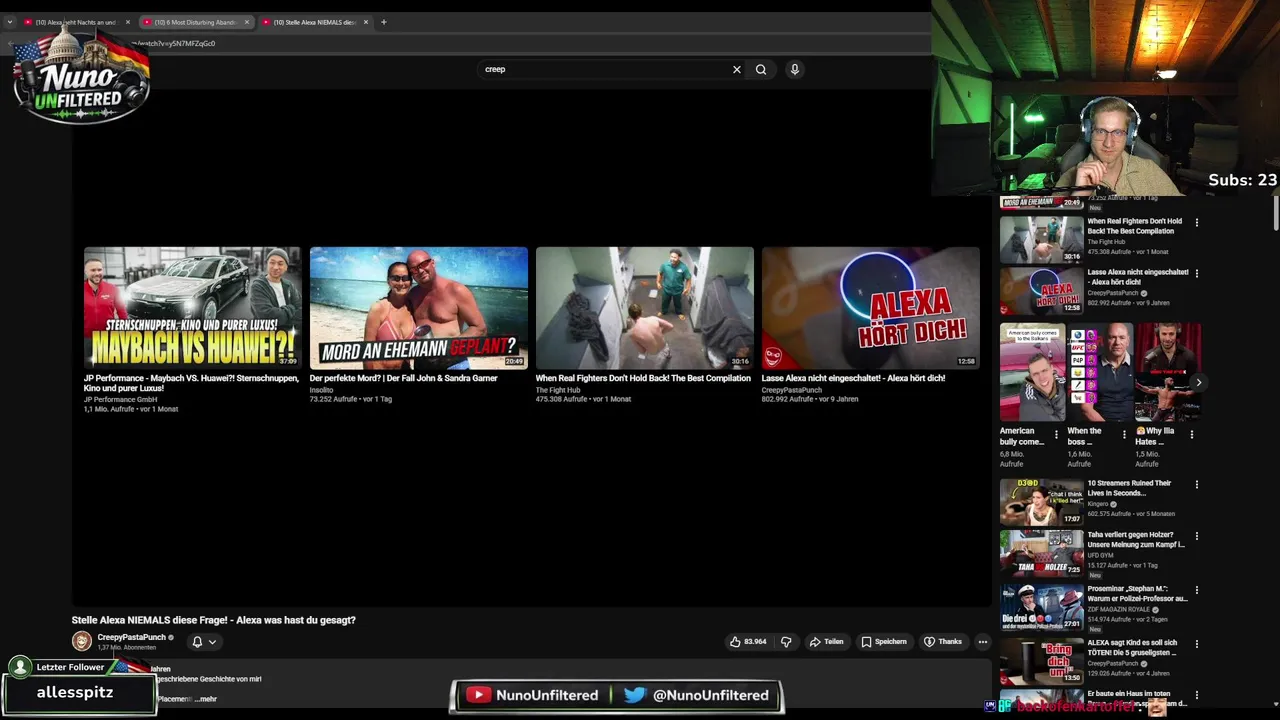Click the thumbs-down dislike icon
This screenshot has height=720, width=1280.
(786, 642)
